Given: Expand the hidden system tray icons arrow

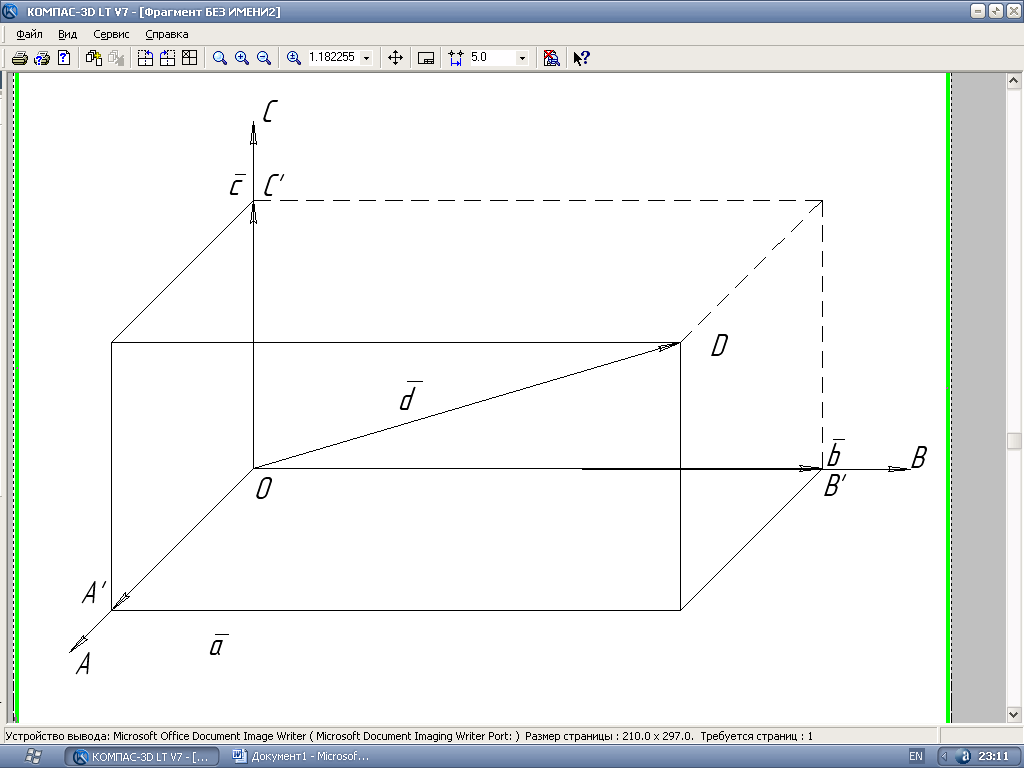Looking at the screenshot, I should (944, 756).
